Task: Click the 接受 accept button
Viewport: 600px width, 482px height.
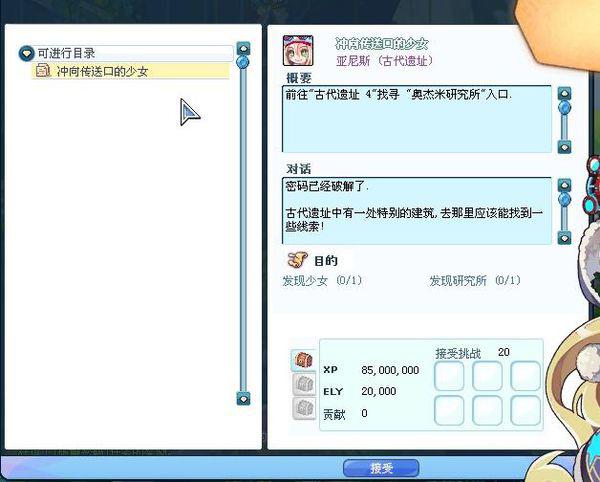Action: click(x=381, y=468)
